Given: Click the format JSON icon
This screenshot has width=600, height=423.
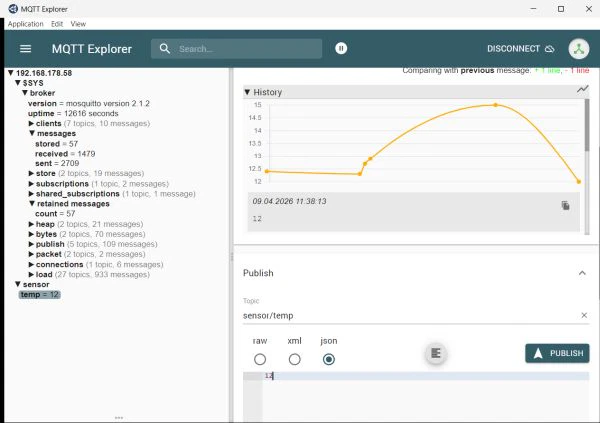Looking at the screenshot, I should (435, 353).
